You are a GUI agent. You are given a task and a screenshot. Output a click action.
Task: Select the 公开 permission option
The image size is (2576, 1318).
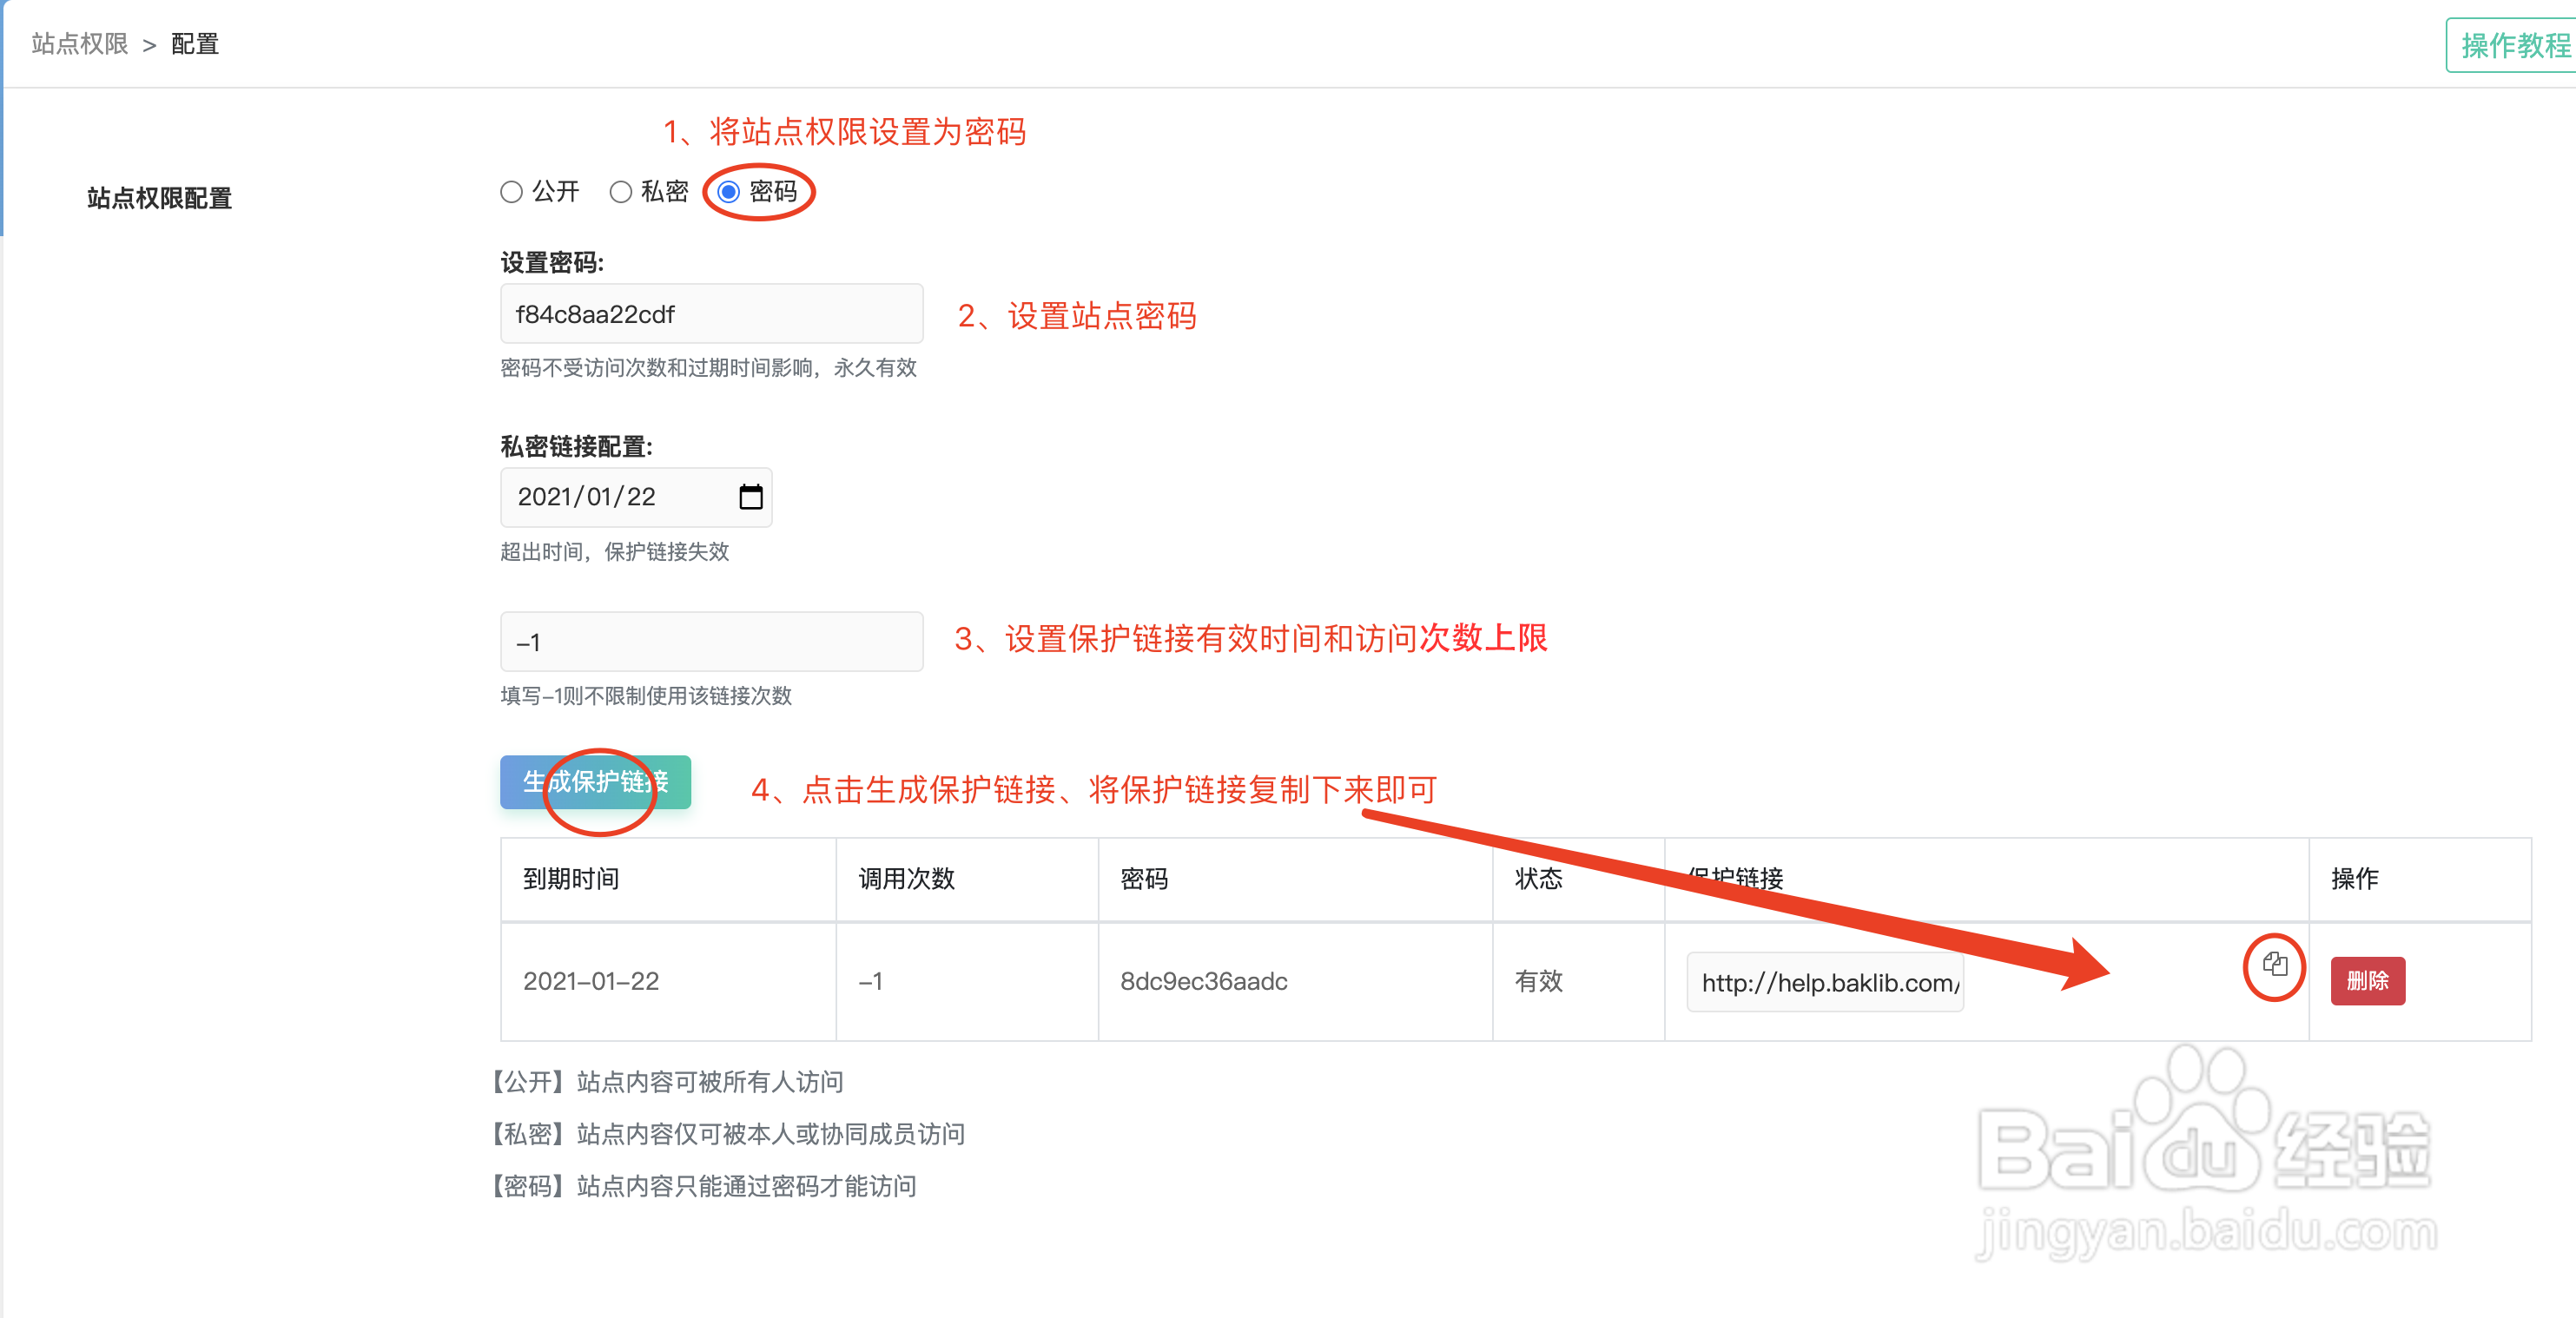point(511,191)
